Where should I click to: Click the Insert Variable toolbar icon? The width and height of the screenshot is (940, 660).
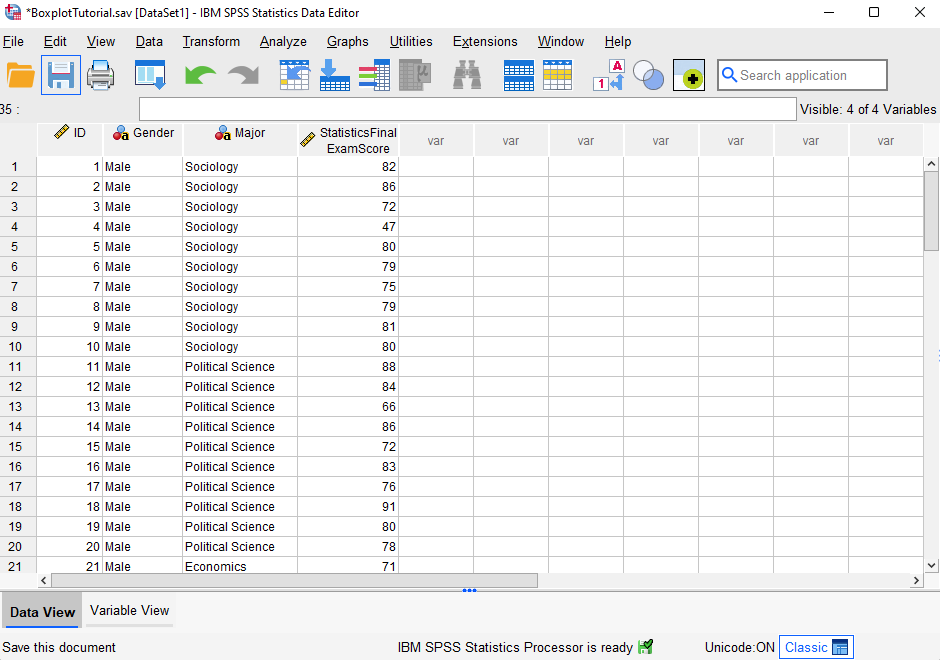click(557, 75)
